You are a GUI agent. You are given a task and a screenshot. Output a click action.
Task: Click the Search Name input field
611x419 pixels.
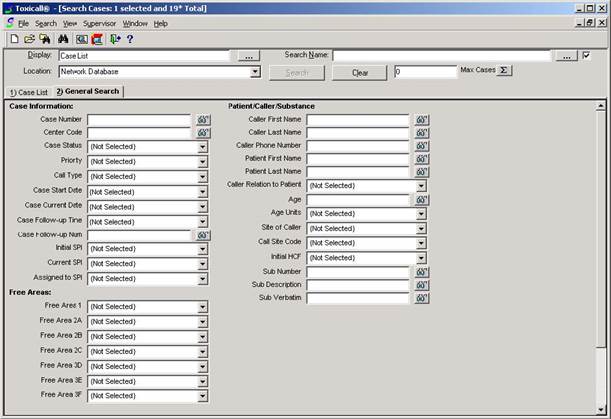tap(442, 56)
